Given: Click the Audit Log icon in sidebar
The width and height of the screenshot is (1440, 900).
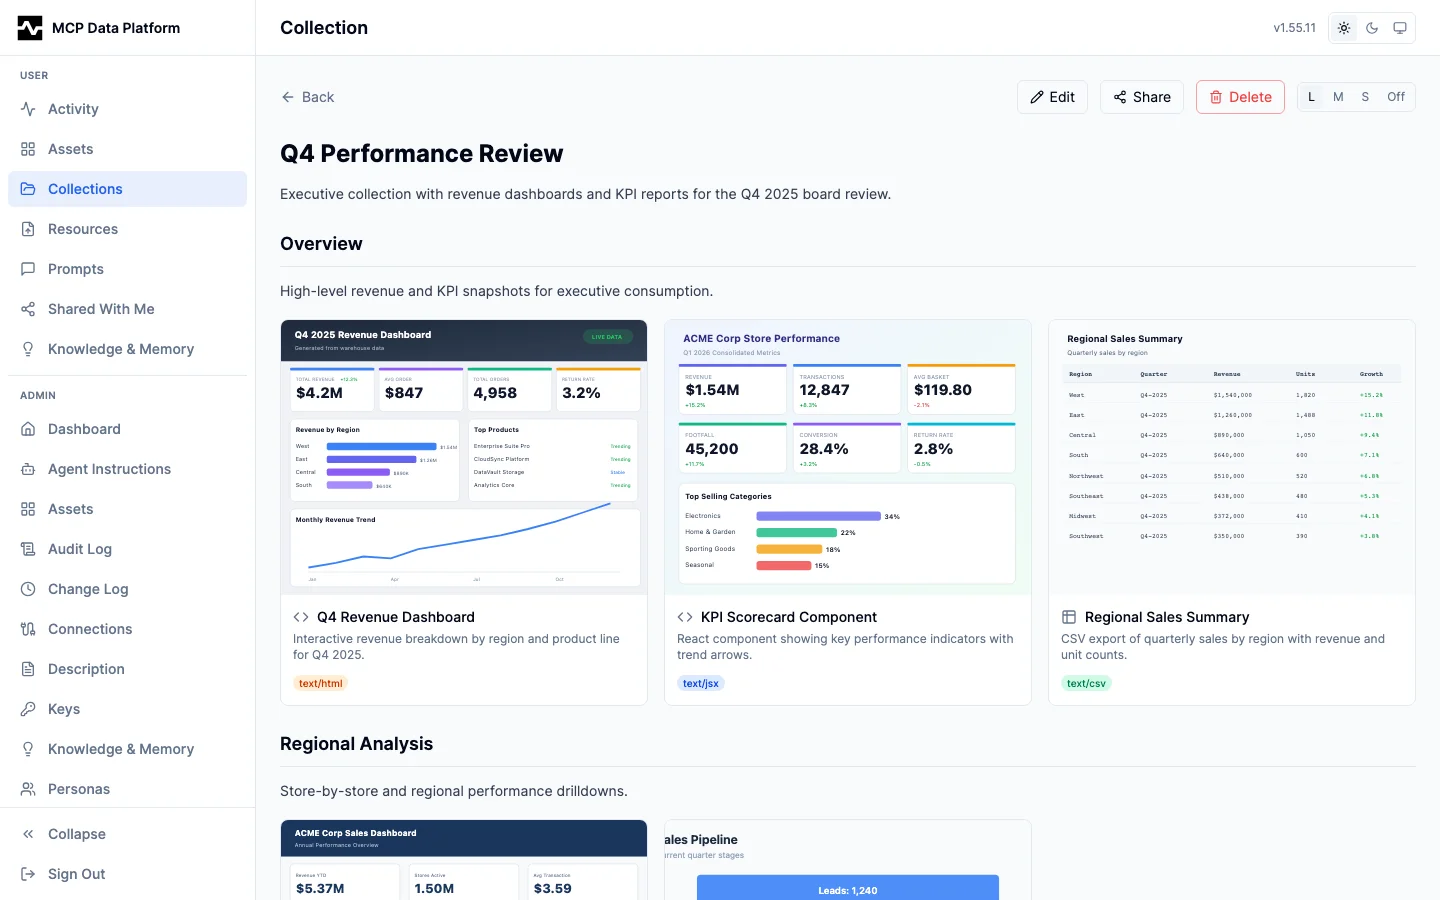Looking at the screenshot, I should click(28, 549).
